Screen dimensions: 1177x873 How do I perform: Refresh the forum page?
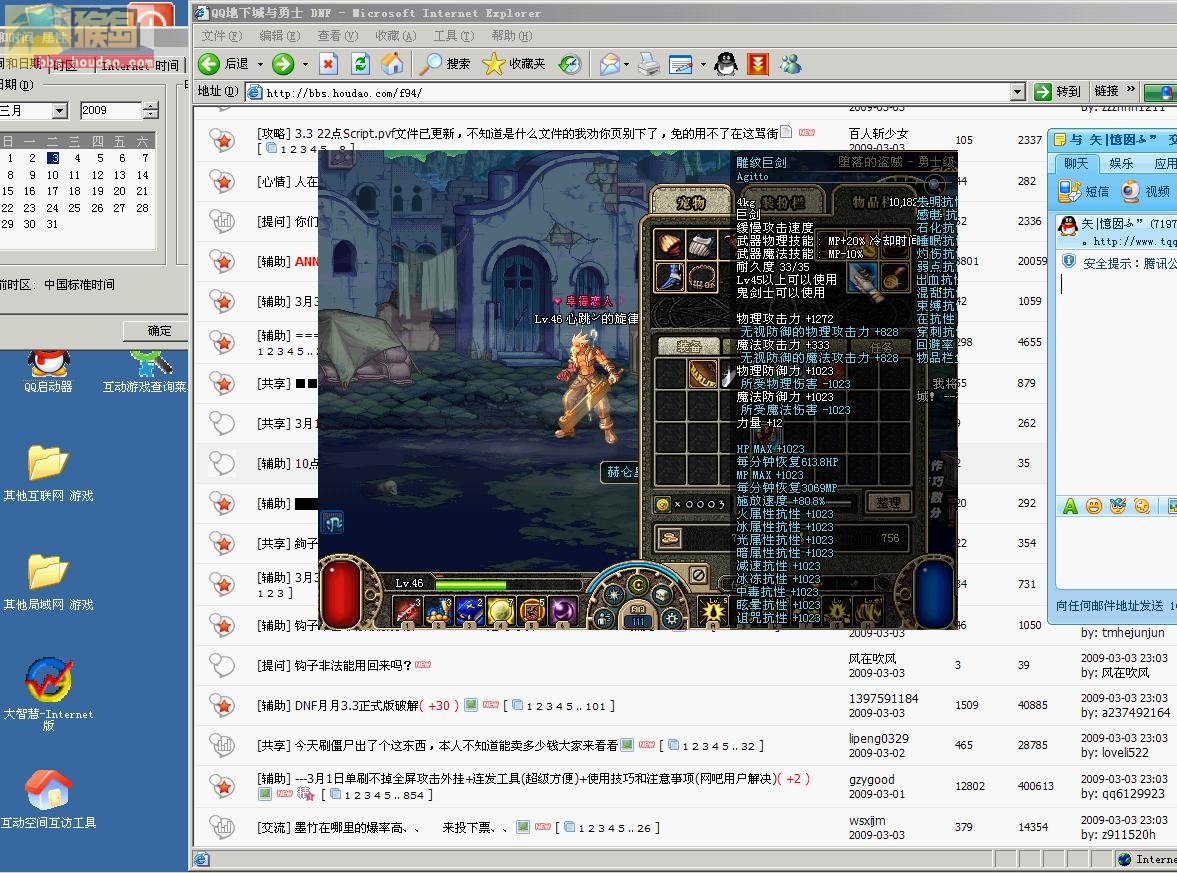[361, 65]
